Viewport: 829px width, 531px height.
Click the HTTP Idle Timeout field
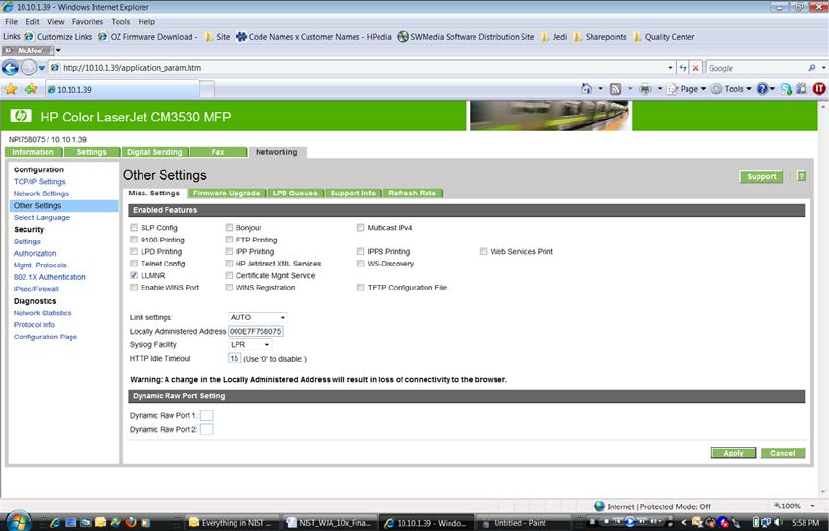(234, 359)
